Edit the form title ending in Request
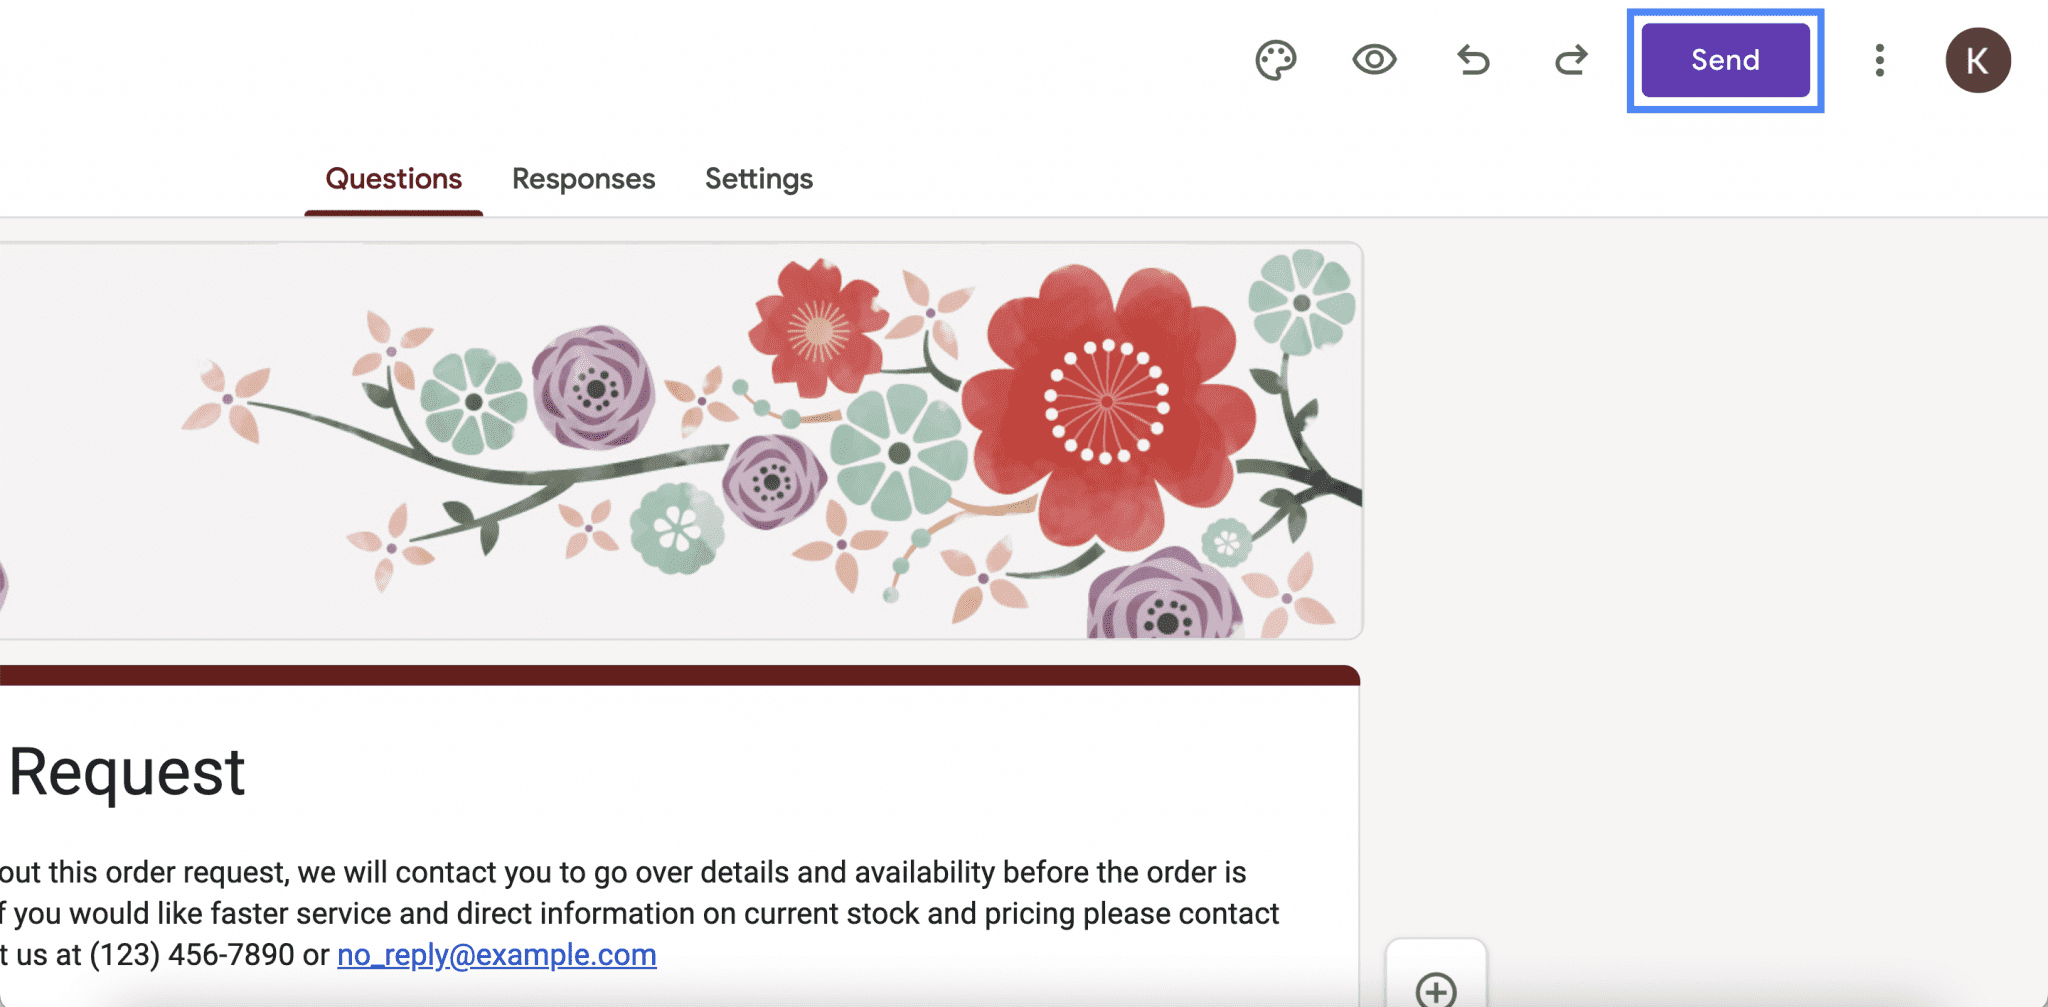Image resolution: width=2048 pixels, height=1007 pixels. tap(127, 772)
